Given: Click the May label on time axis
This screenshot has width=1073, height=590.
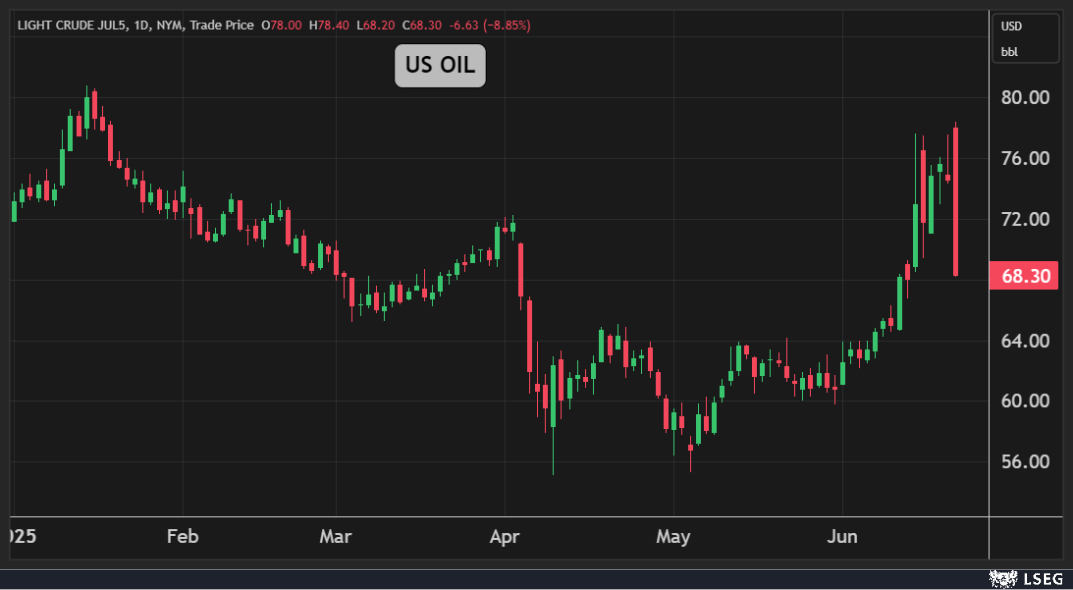Looking at the screenshot, I should (673, 537).
